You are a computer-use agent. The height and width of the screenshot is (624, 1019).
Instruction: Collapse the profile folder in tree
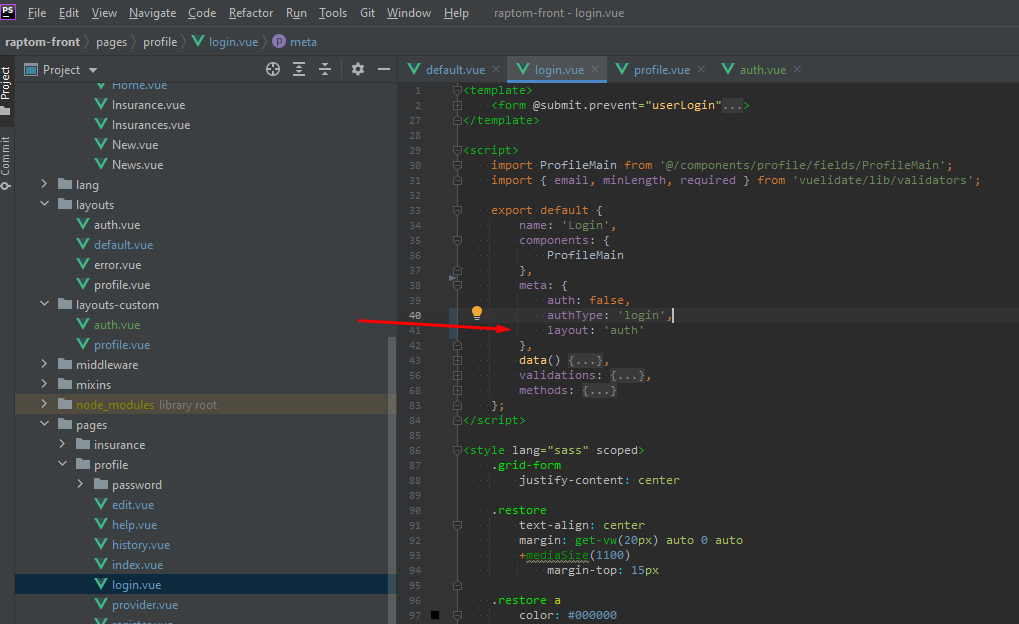(62, 463)
